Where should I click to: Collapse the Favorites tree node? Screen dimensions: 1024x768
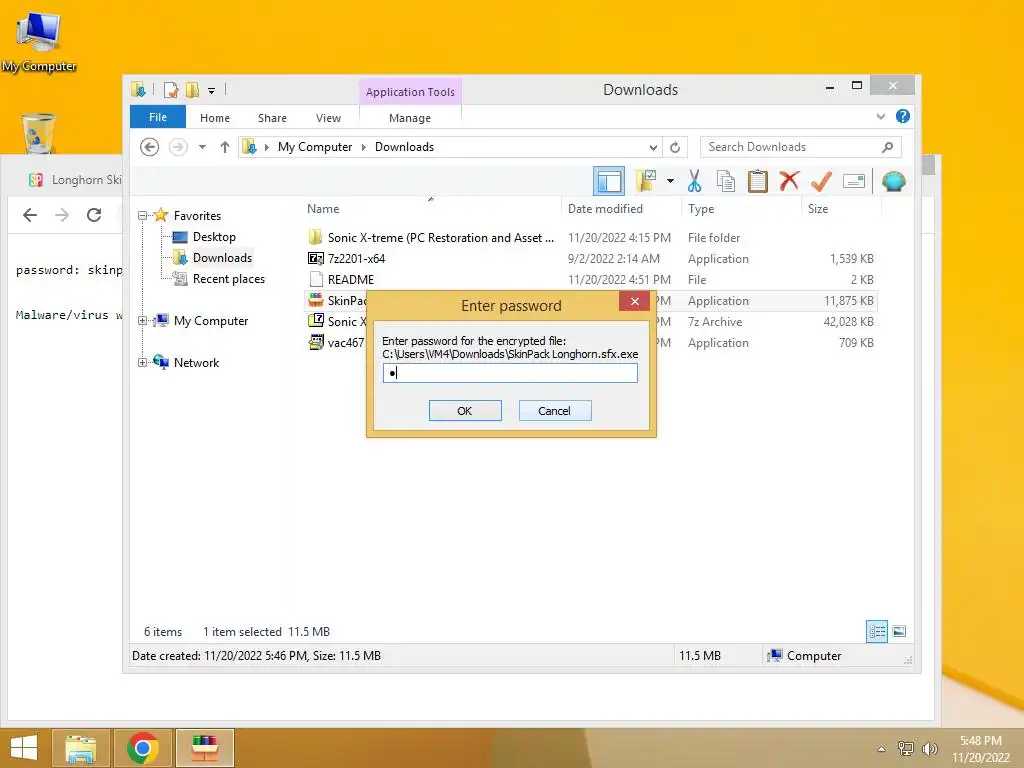point(142,216)
